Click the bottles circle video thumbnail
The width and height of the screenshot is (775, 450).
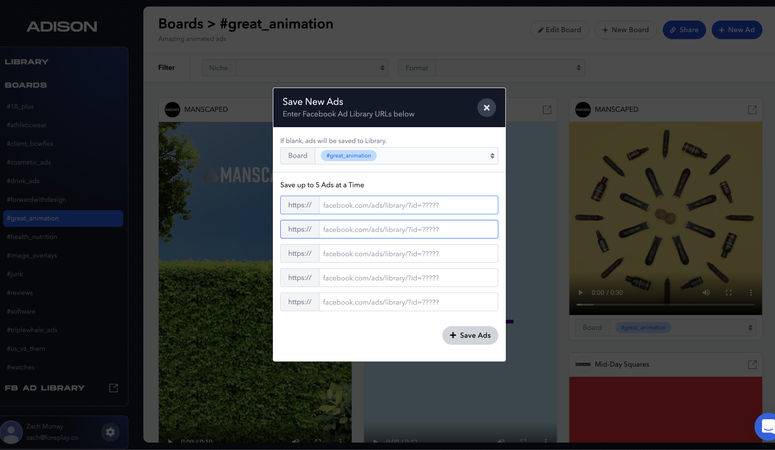point(665,219)
